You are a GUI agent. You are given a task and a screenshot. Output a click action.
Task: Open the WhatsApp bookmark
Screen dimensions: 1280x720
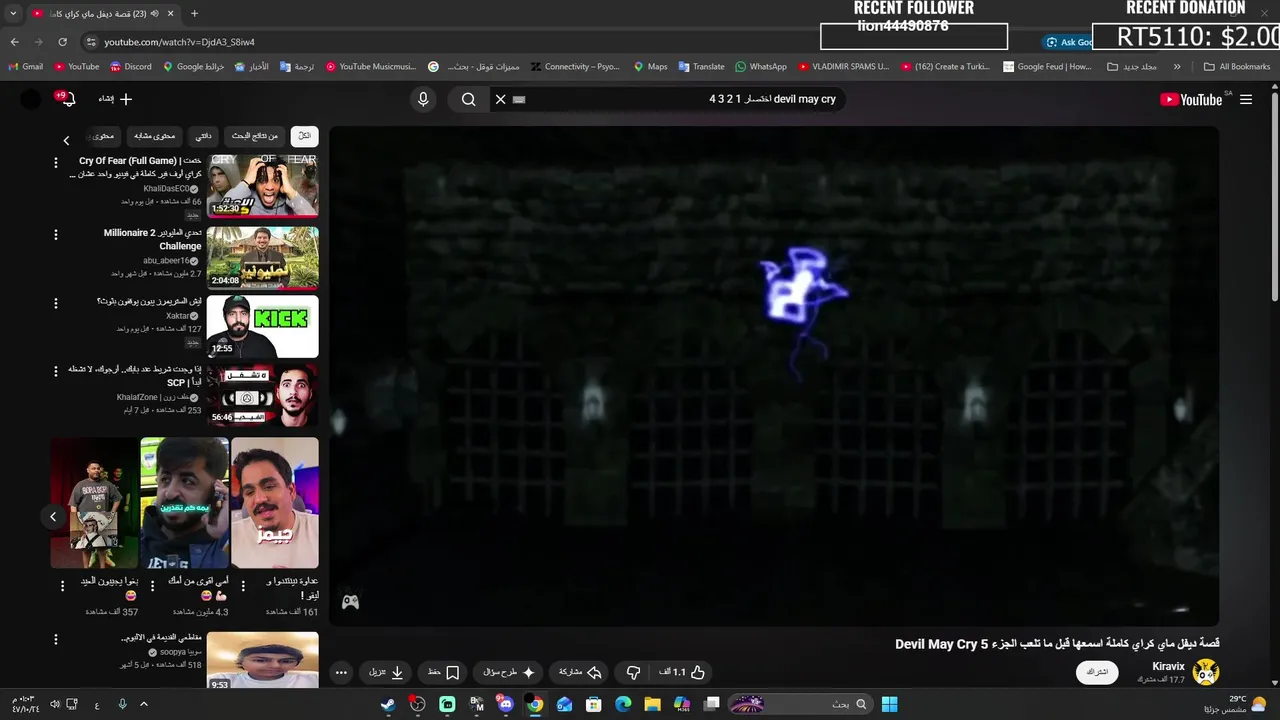click(x=760, y=67)
